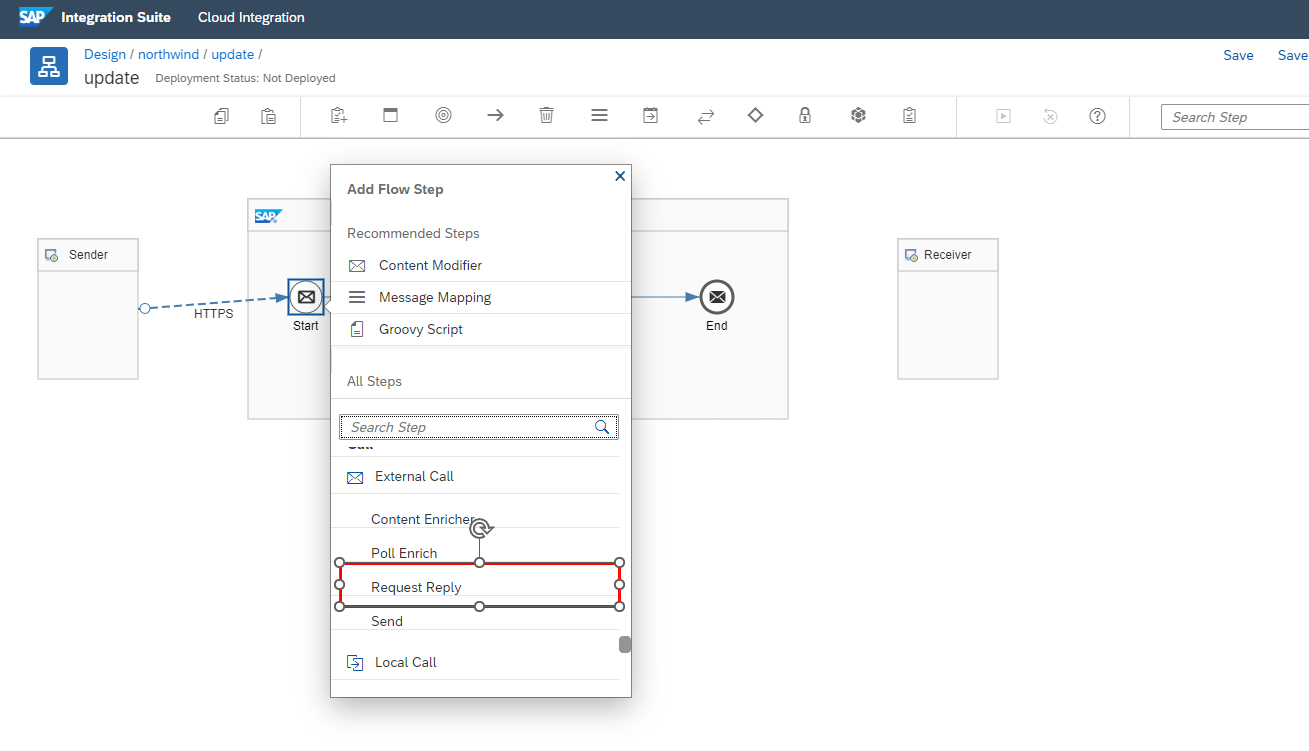This screenshot has width=1309, height=751.
Task: Click the Add Flow Step list scrollbar thumb
Action: point(625,644)
